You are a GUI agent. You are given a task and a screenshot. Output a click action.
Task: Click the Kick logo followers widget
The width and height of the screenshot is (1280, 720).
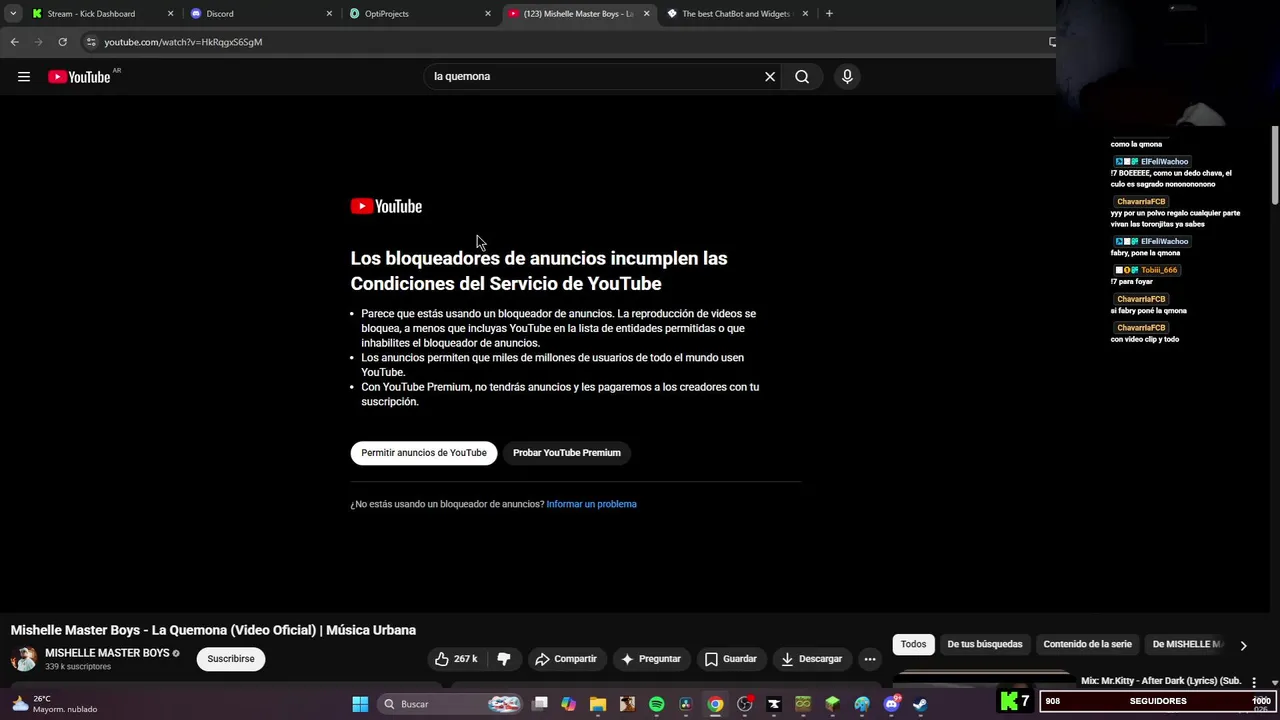point(1015,701)
